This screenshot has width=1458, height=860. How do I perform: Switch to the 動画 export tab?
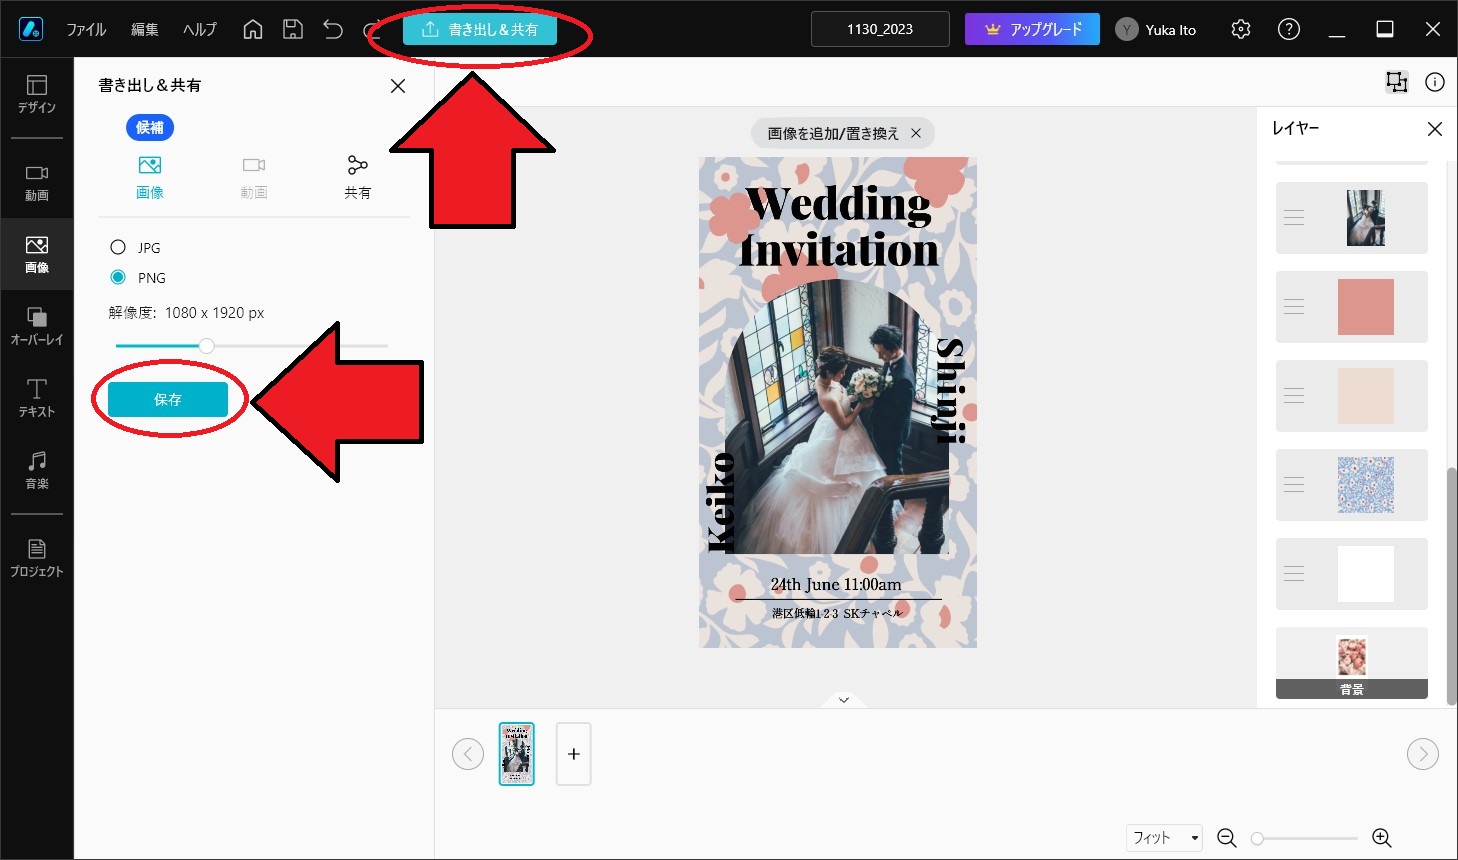click(x=254, y=177)
